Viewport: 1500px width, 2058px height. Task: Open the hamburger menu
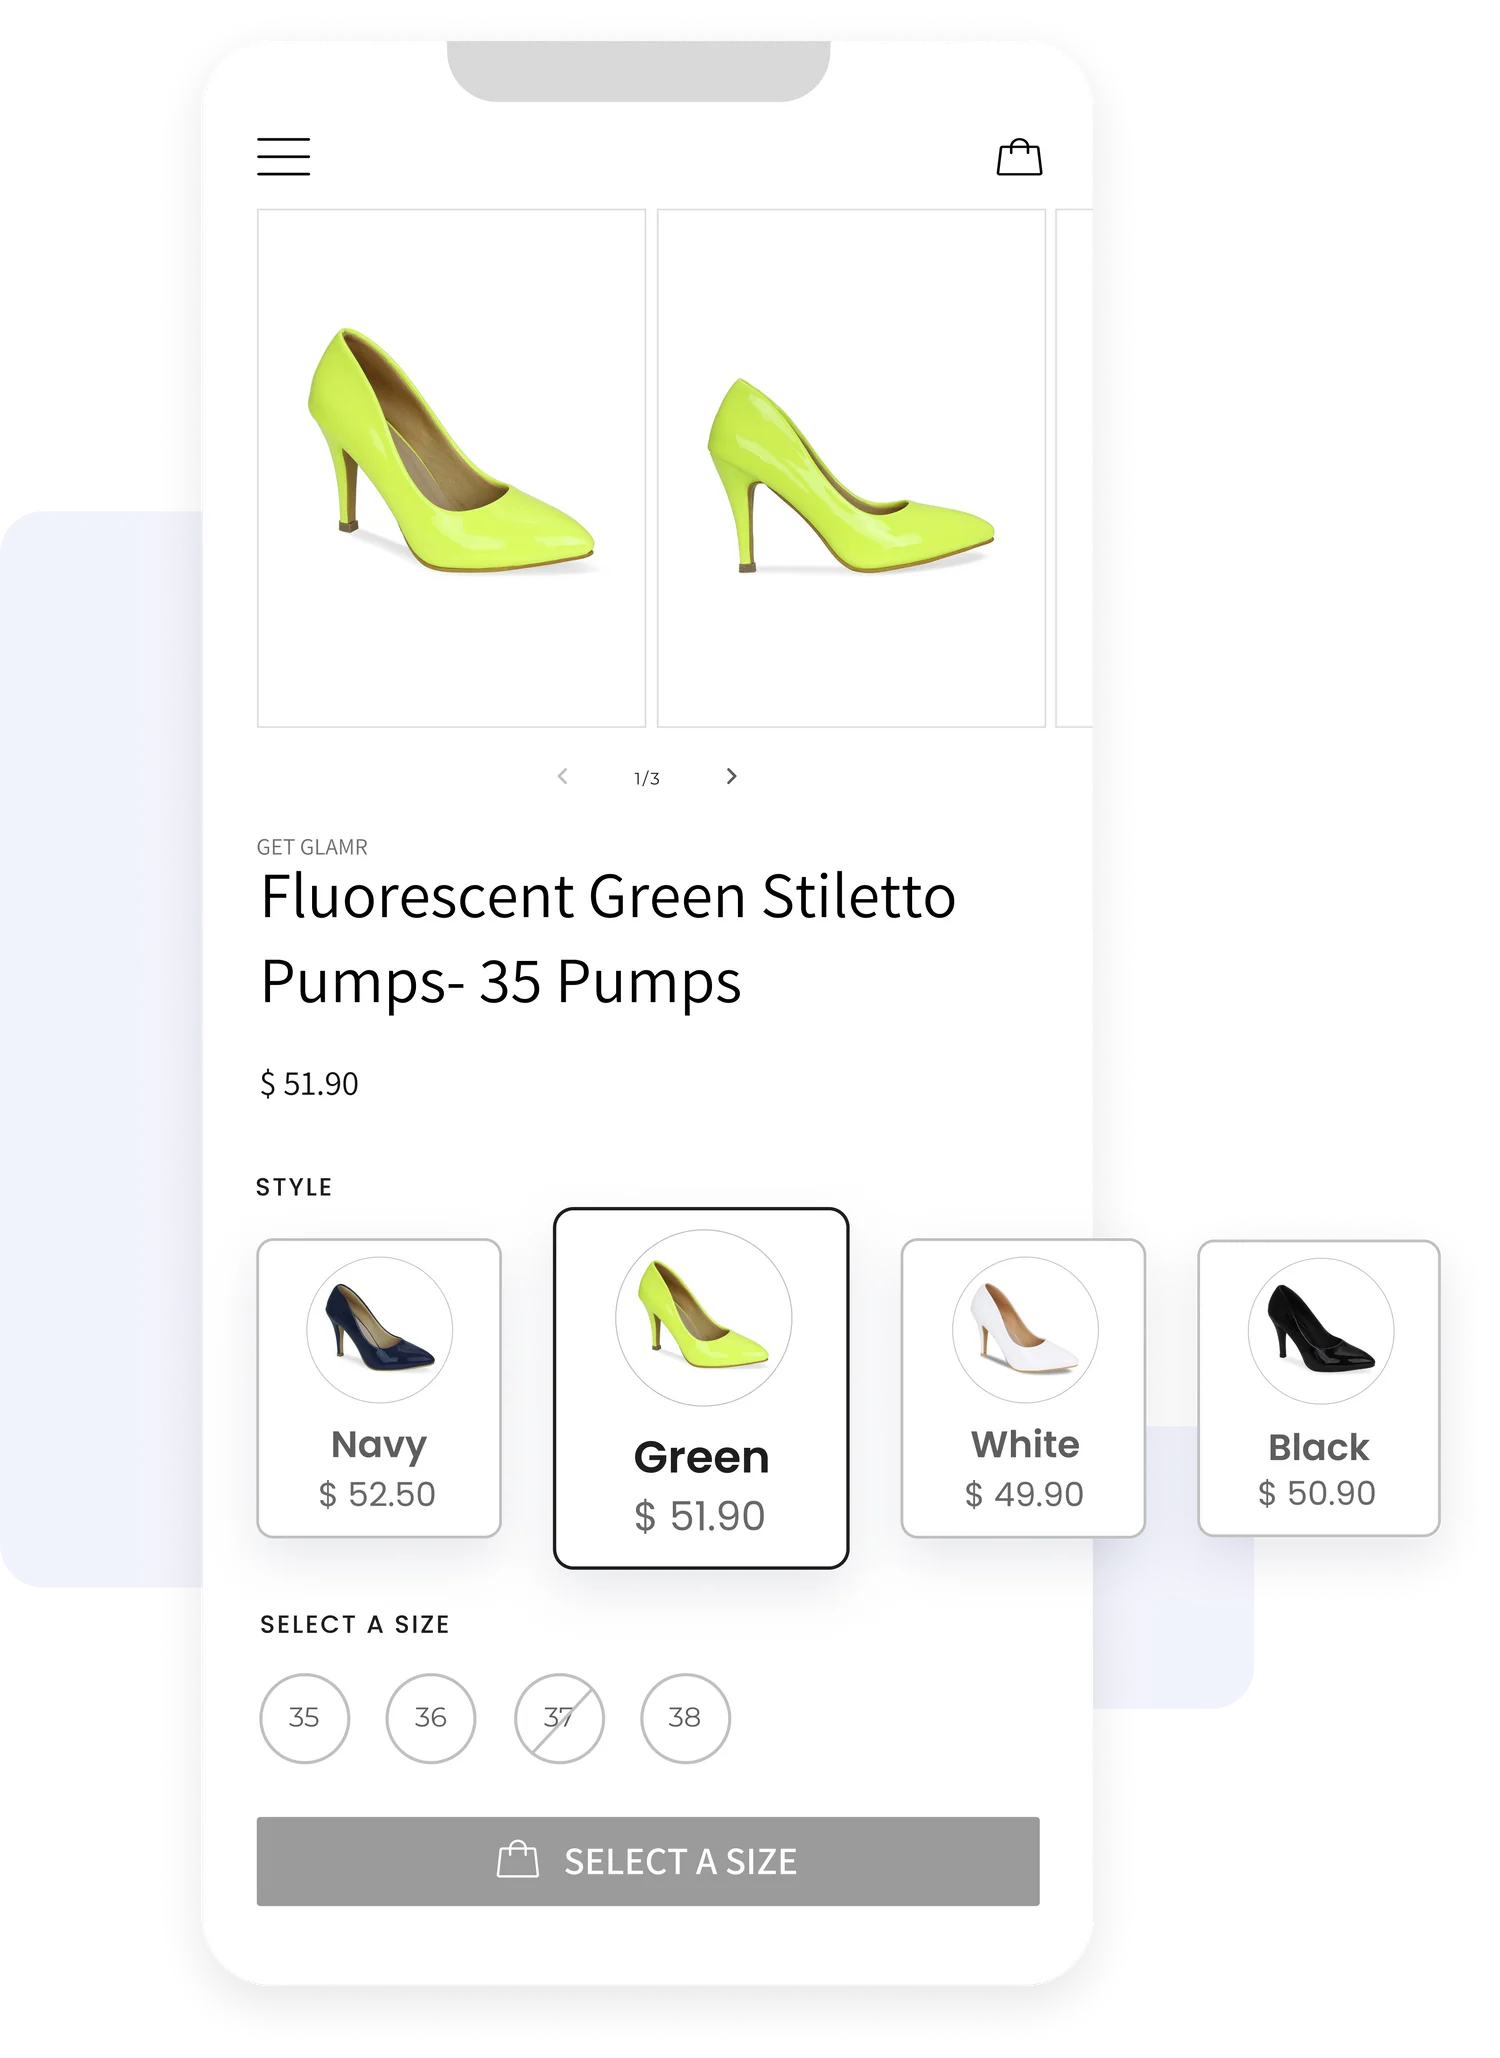coord(283,157)
